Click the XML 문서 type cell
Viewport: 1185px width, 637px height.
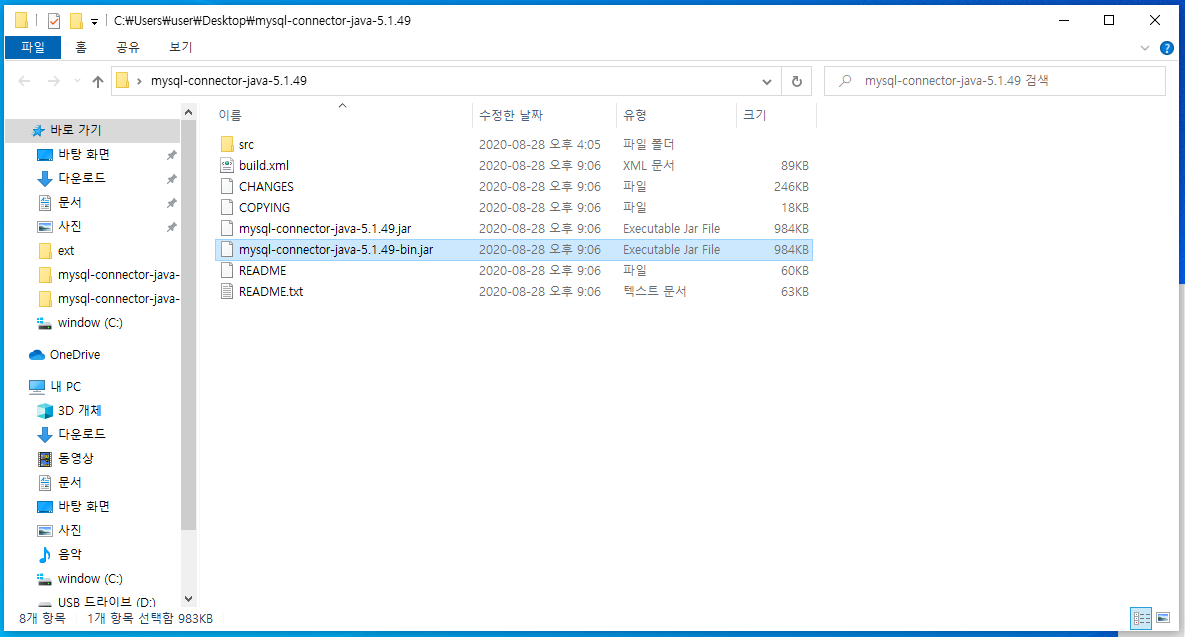648,165
